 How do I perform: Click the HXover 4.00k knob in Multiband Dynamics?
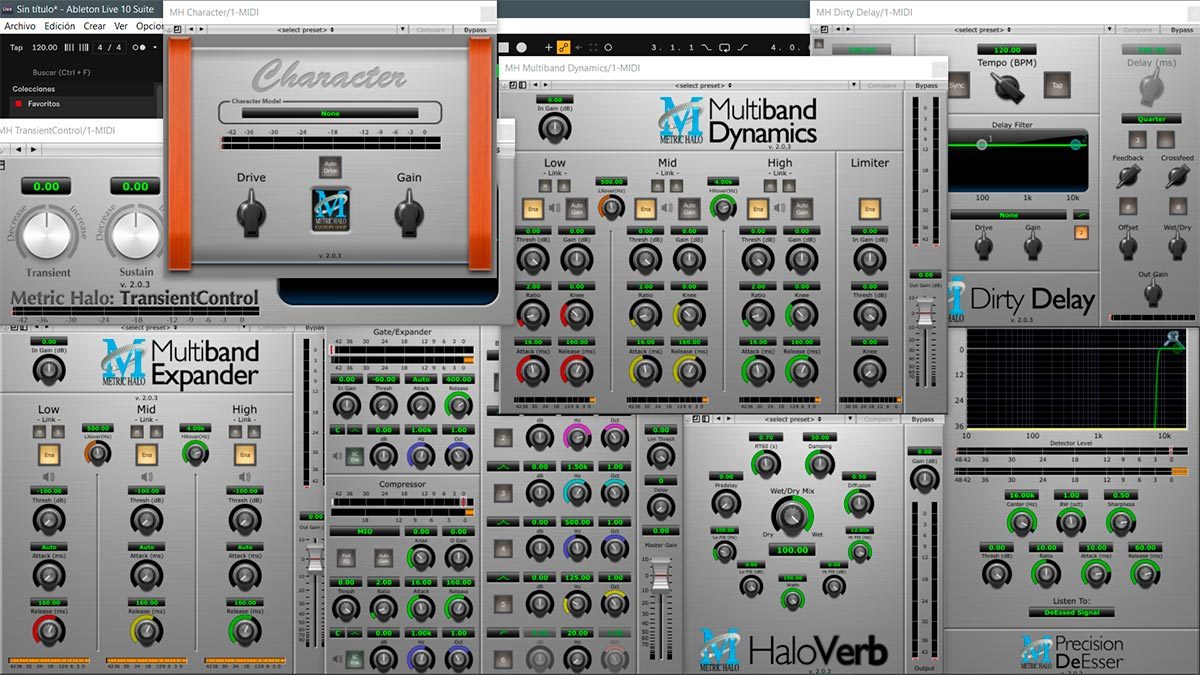722,207
